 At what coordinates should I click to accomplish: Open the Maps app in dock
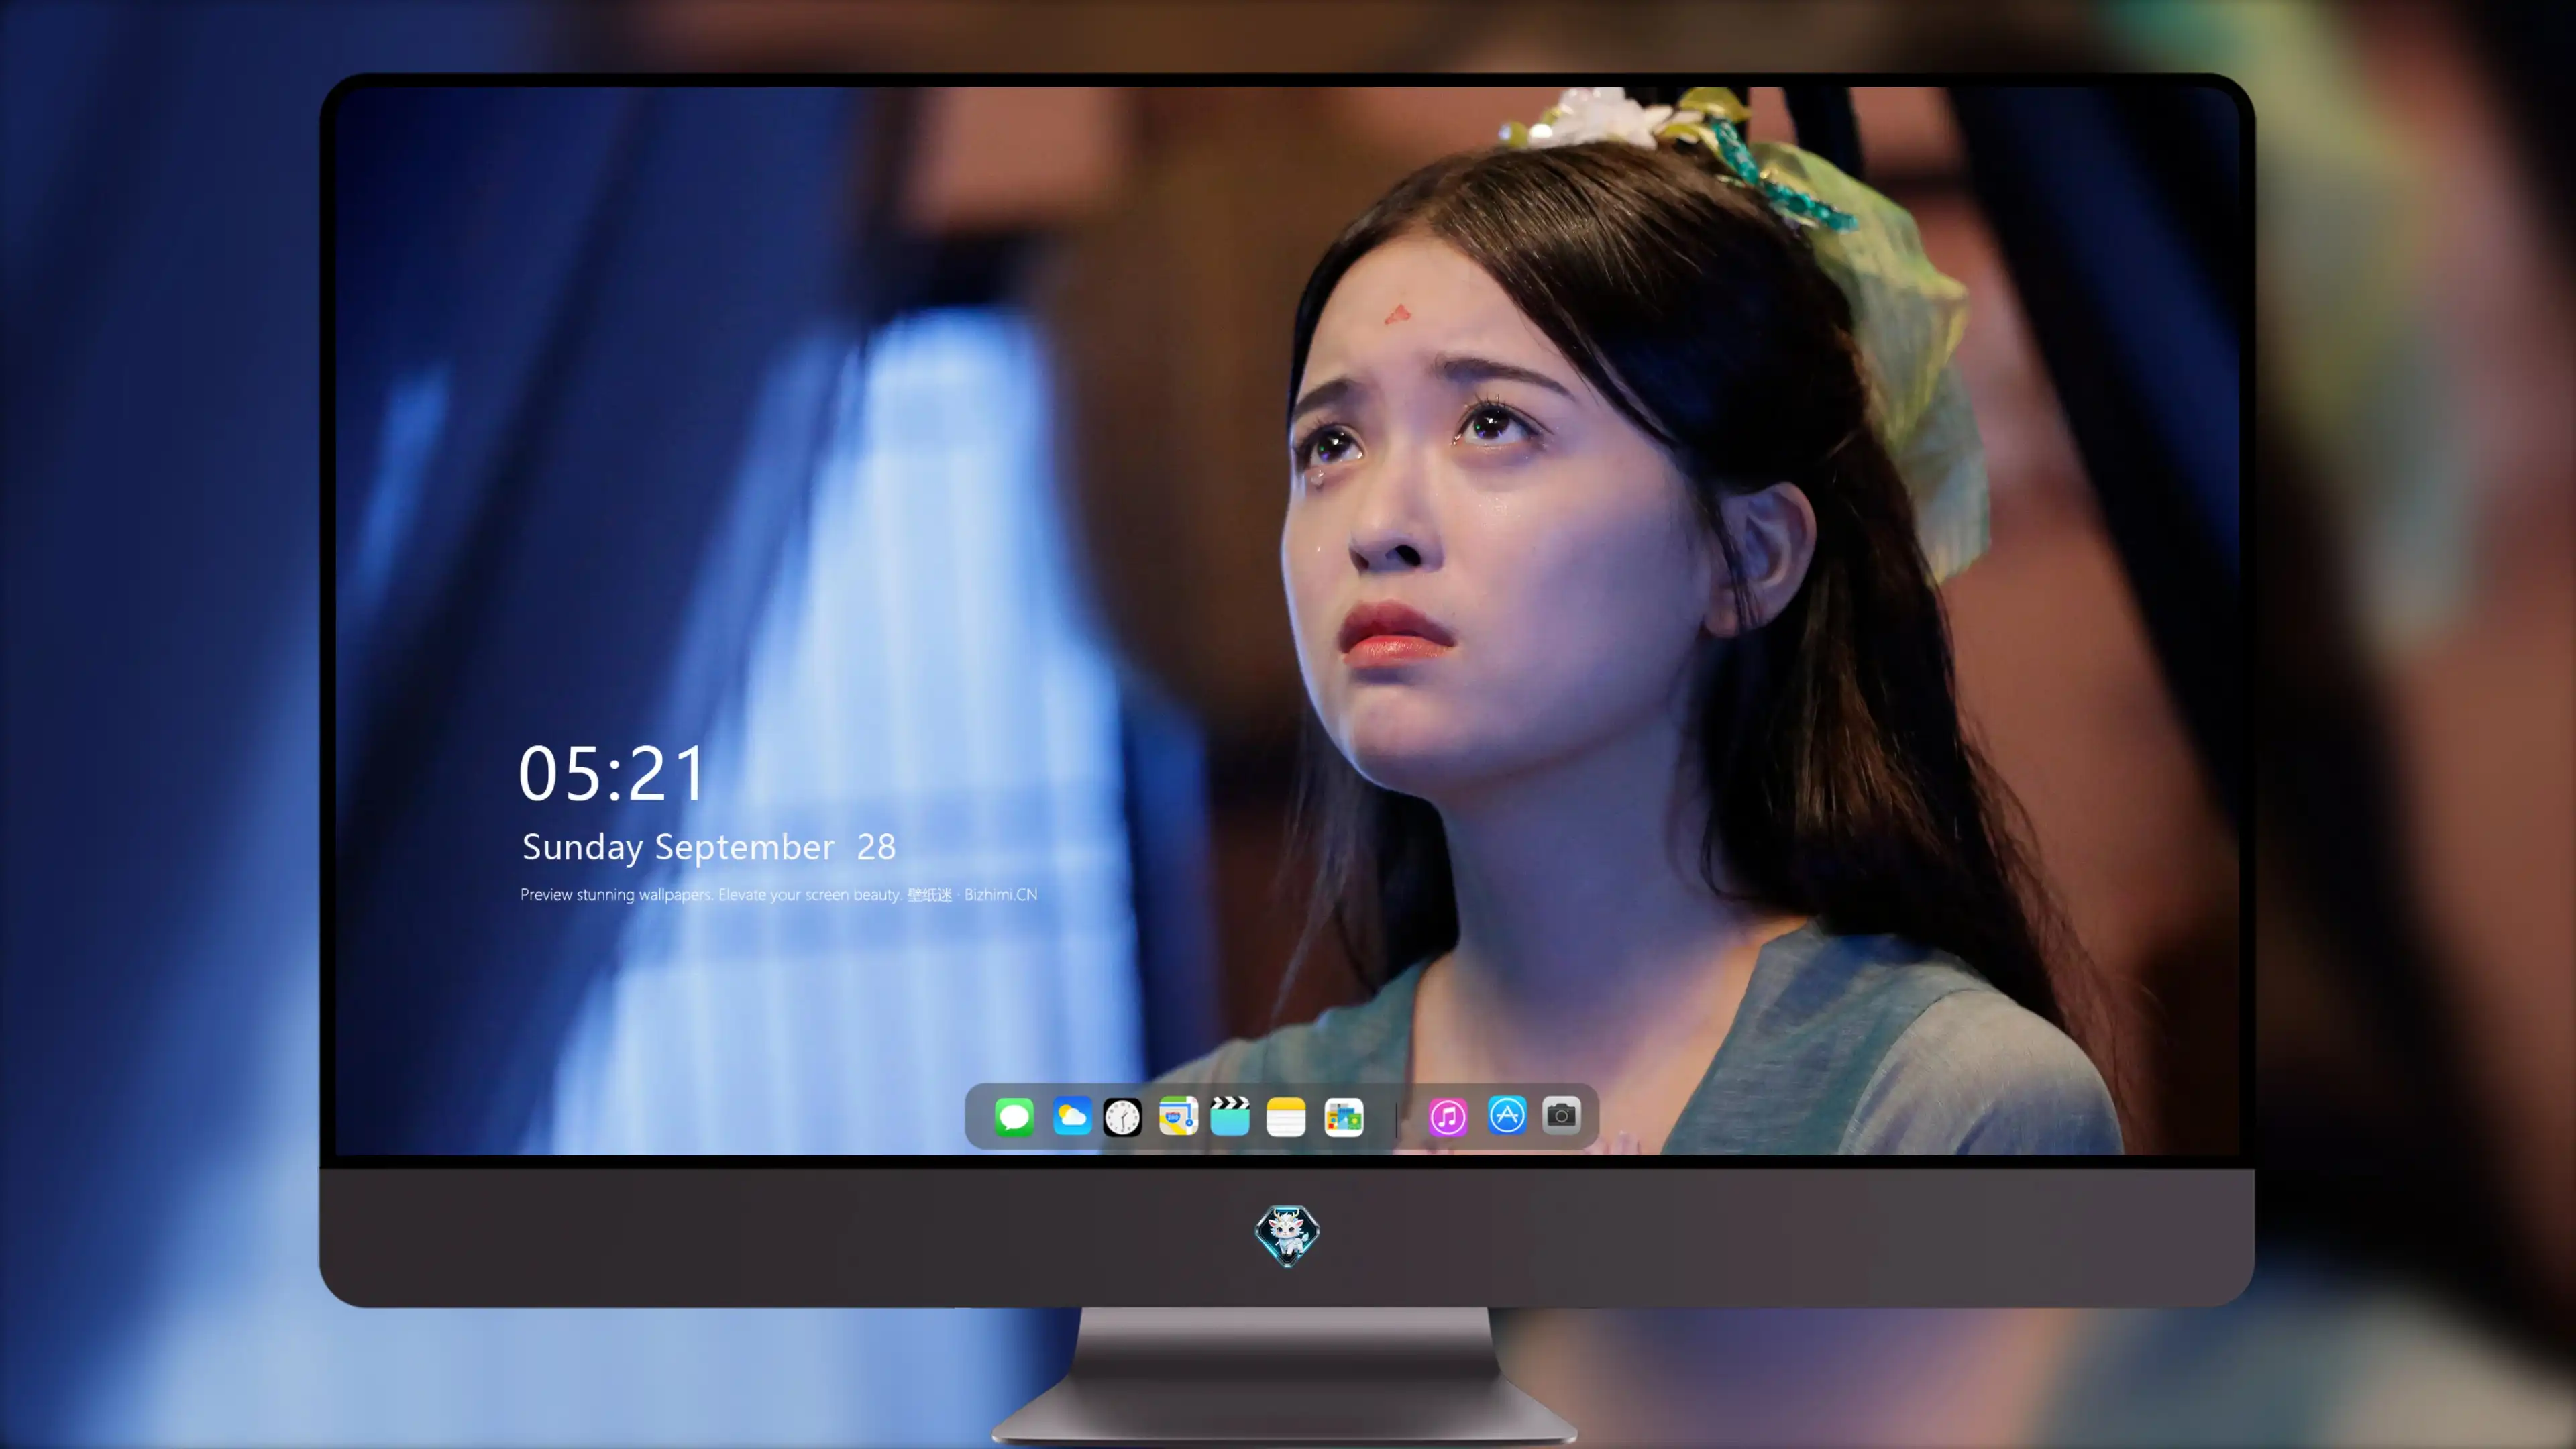click(x=1178, y=1116)
